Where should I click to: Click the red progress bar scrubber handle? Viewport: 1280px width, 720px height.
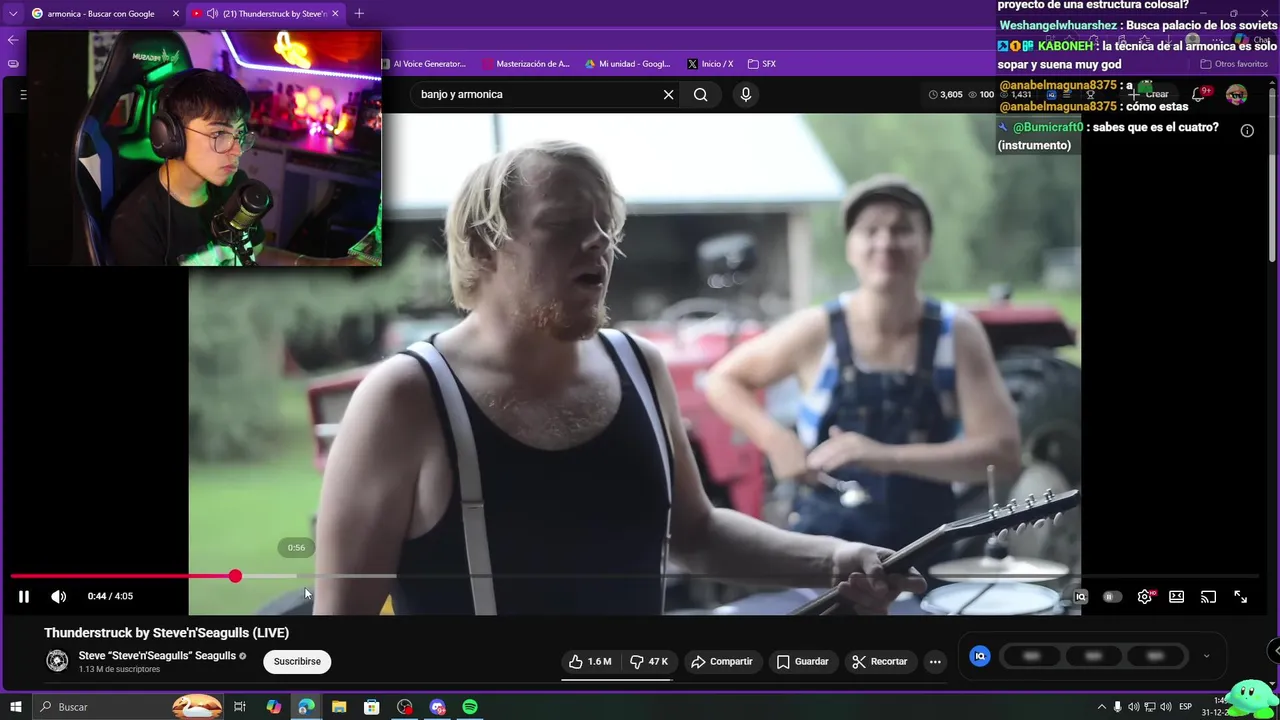pos(235,576)
